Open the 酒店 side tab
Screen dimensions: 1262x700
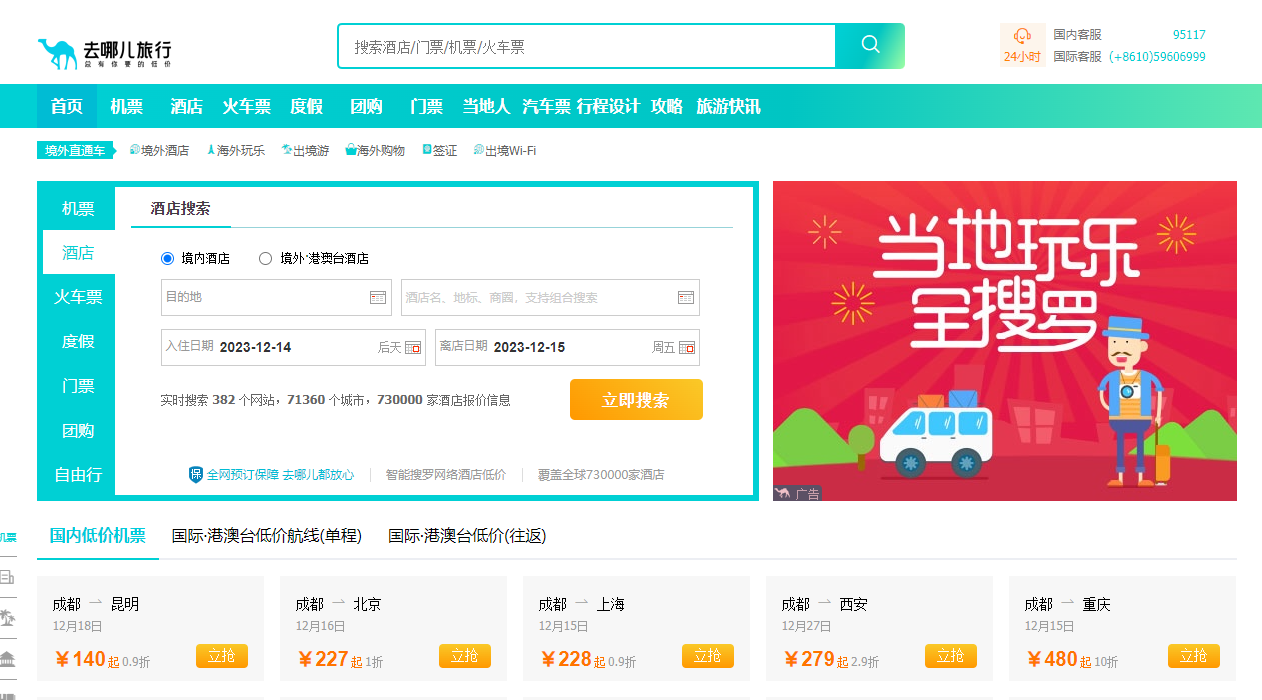(78, 253)
